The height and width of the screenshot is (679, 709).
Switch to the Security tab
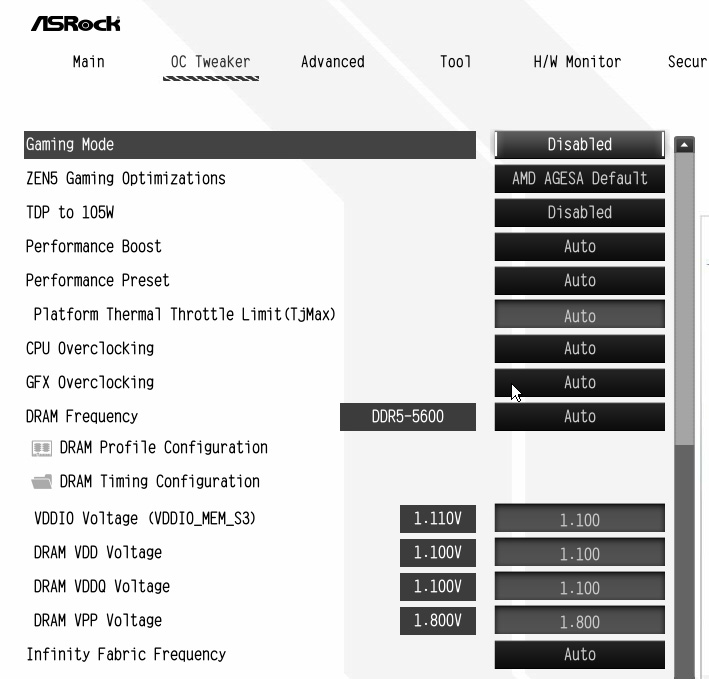[x=688, y=61]
